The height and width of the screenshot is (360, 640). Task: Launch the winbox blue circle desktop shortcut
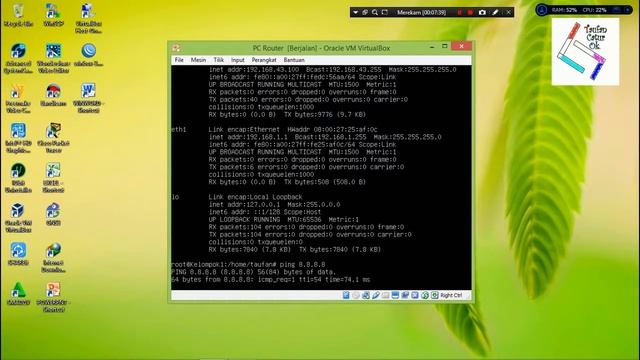(x=89, y=55)
